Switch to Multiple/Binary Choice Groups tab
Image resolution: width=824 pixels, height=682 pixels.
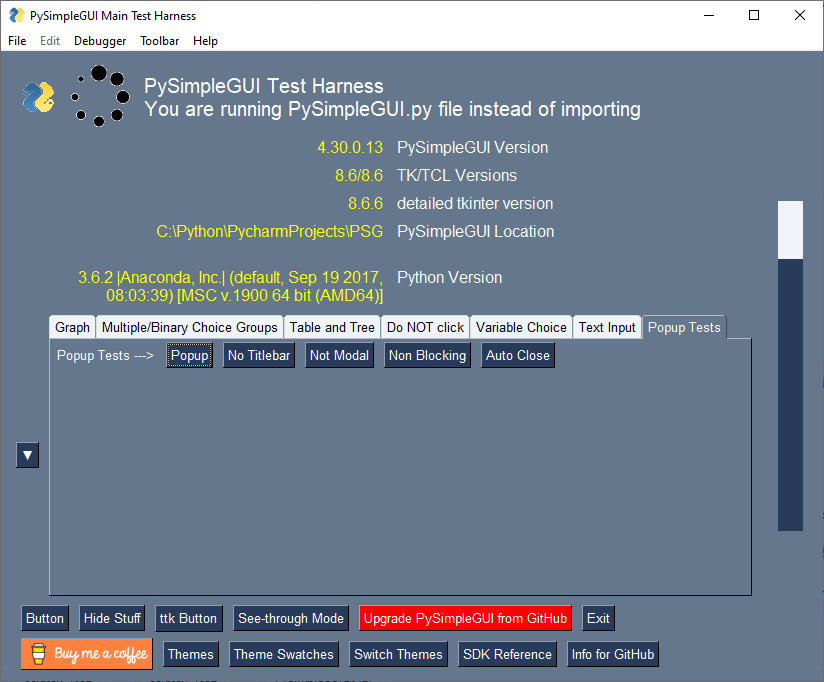[190, 327]
